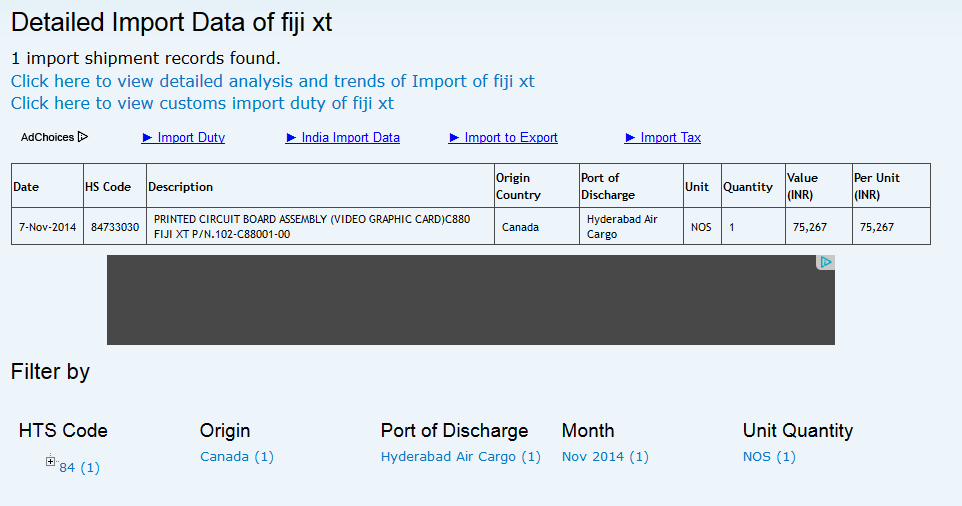
Task: Click the AdChoices triangle icon
Action: coord(83,137)
